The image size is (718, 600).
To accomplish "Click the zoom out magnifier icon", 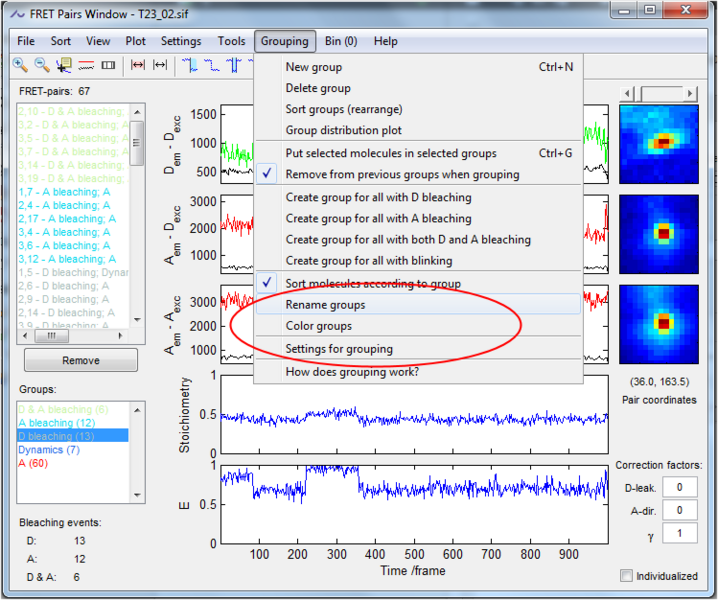I will coord(42,65).
